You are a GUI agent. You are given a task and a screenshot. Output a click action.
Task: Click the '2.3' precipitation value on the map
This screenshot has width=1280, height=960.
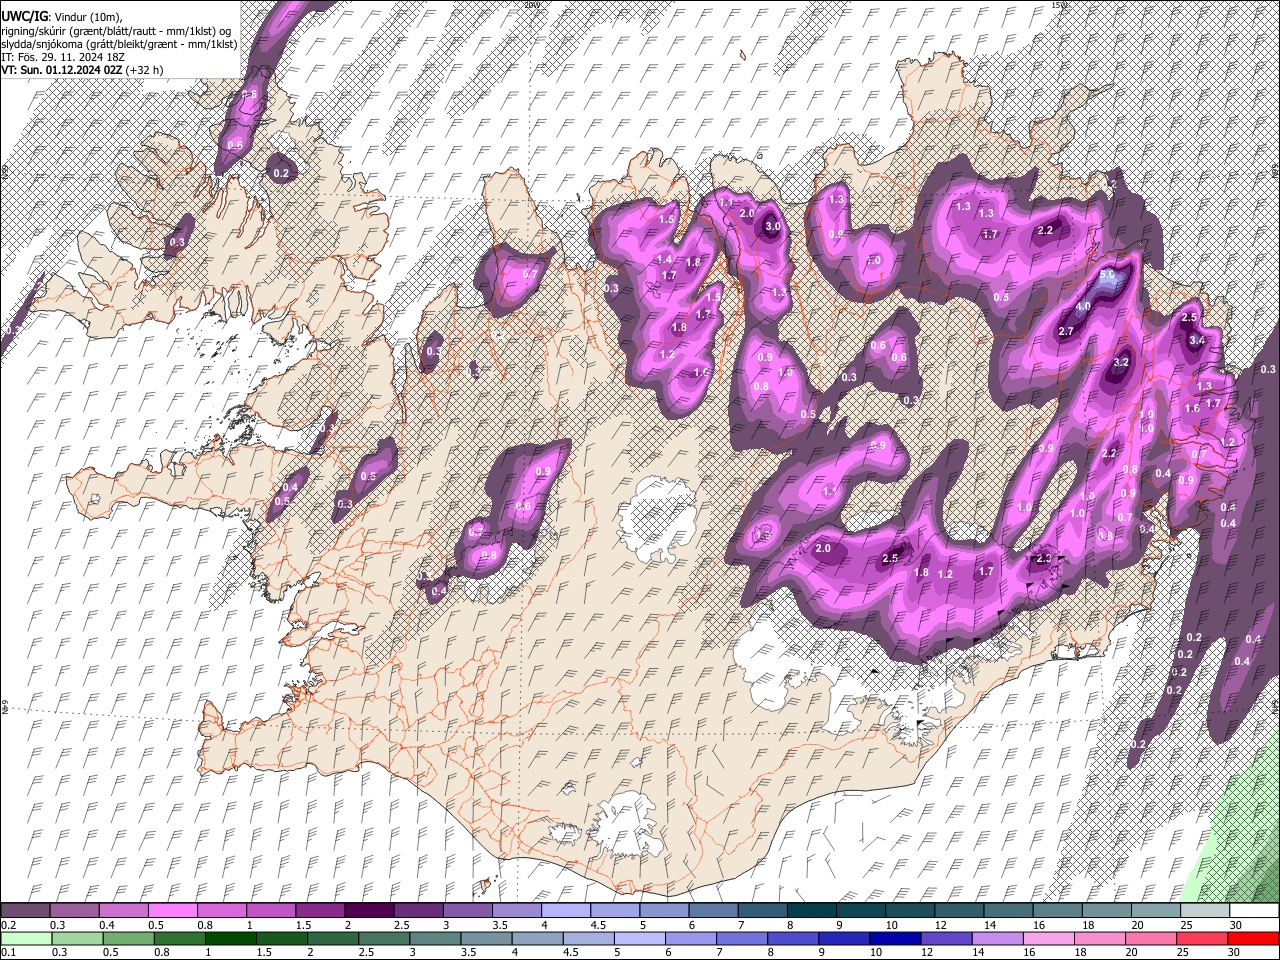(1044, 559)
